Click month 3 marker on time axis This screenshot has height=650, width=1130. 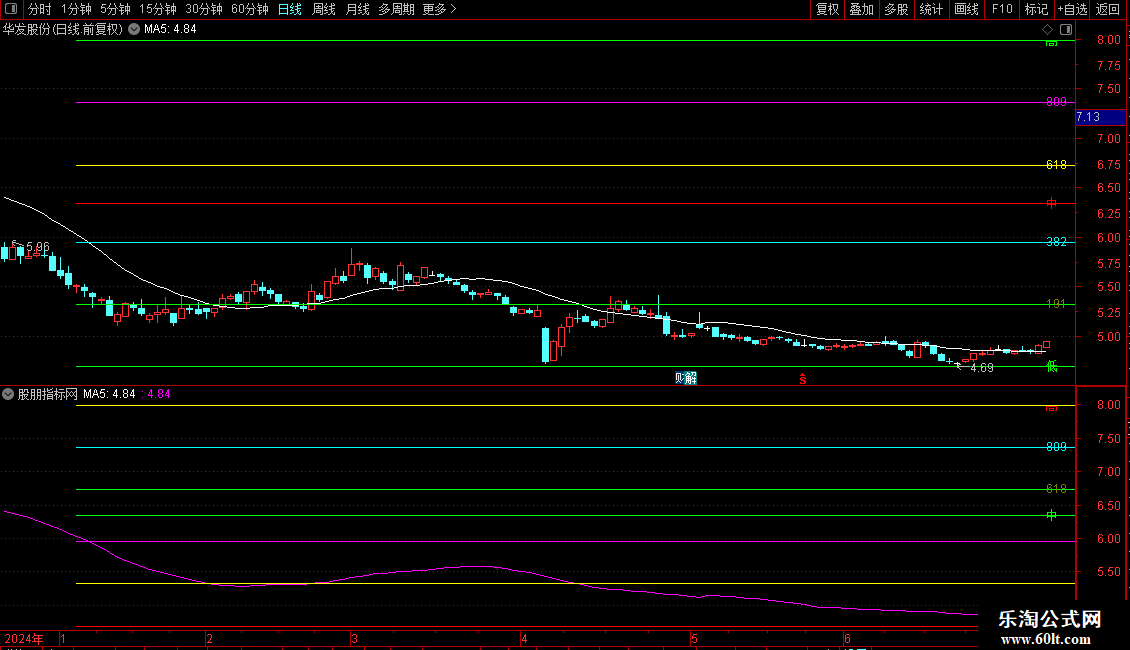tap(354, 639)
